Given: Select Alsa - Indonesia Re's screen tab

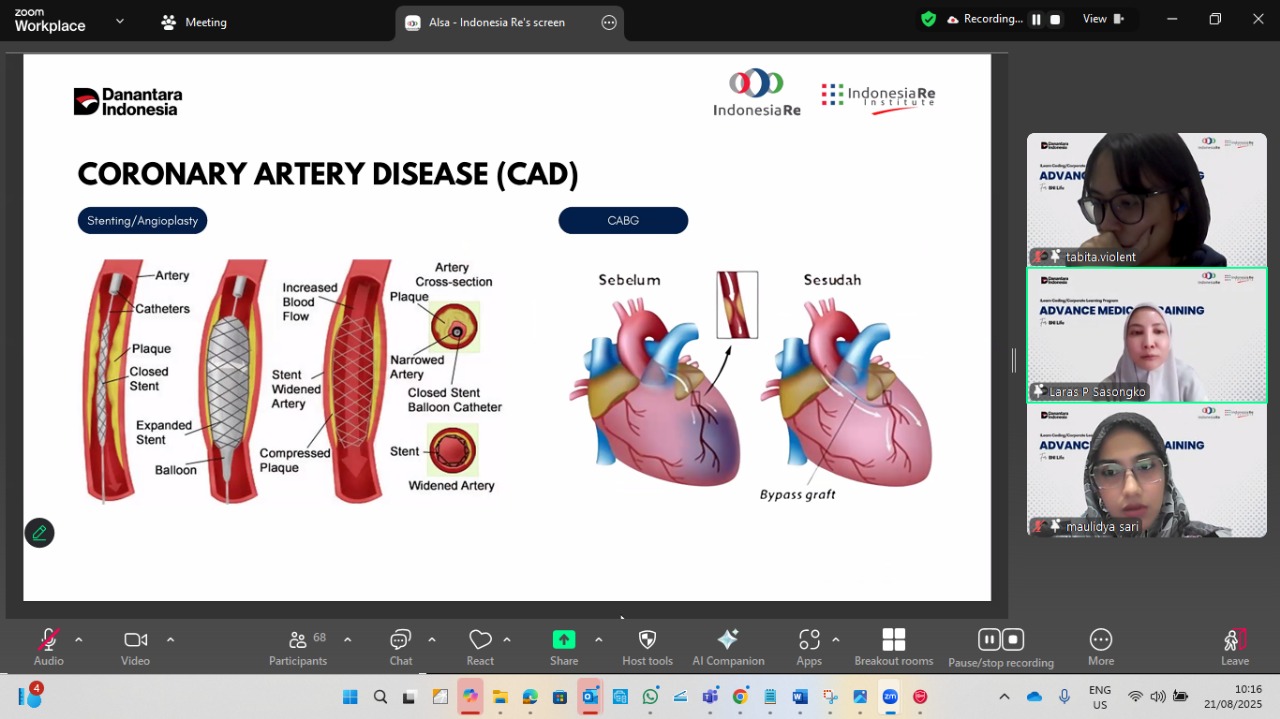Looking at the screenshot, I should pos(496,22).
